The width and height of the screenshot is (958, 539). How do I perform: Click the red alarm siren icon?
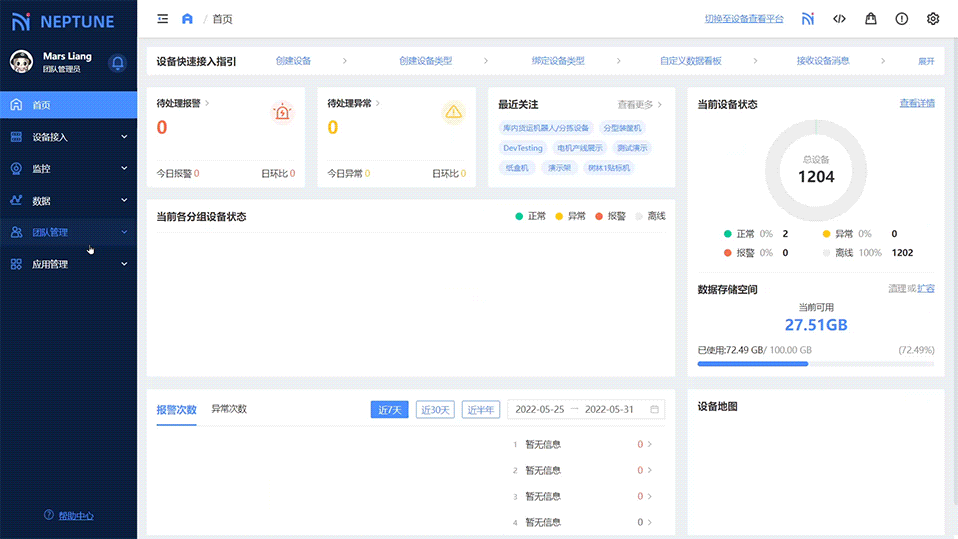pyautogui.click(x=283, y=112)
